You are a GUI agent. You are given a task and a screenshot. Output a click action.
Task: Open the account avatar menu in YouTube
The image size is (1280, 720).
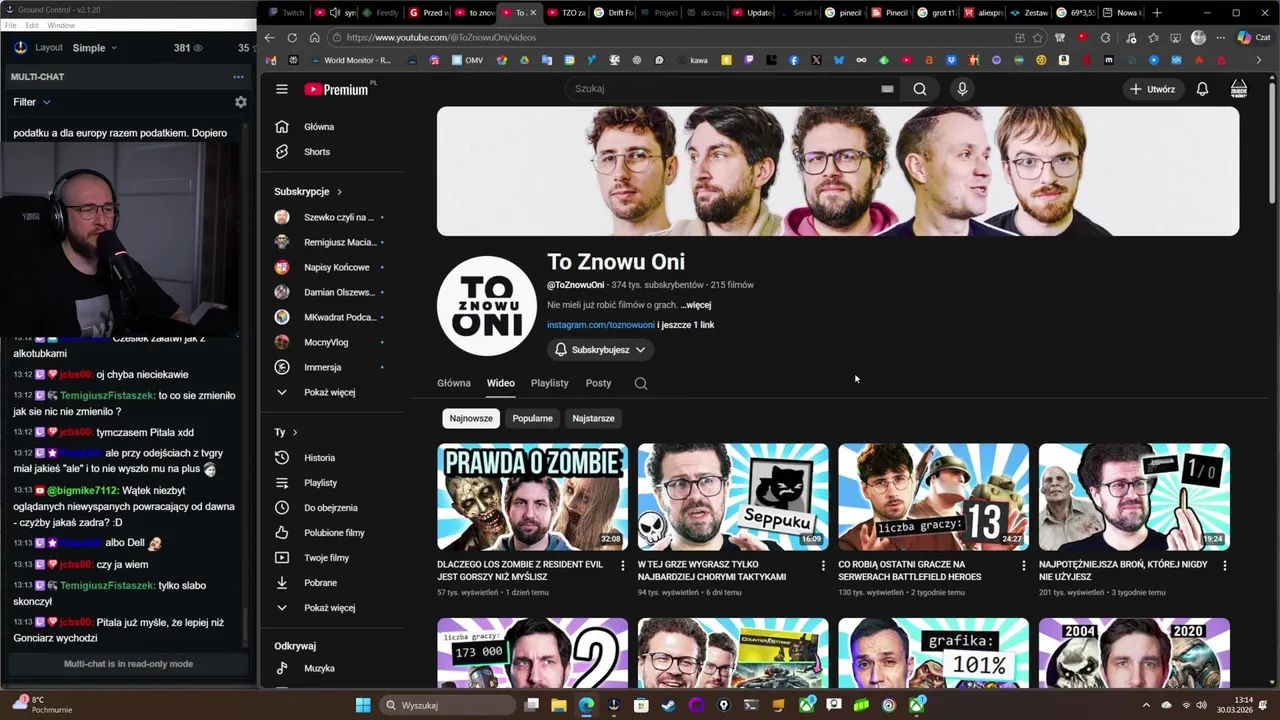coord(1239,89)
